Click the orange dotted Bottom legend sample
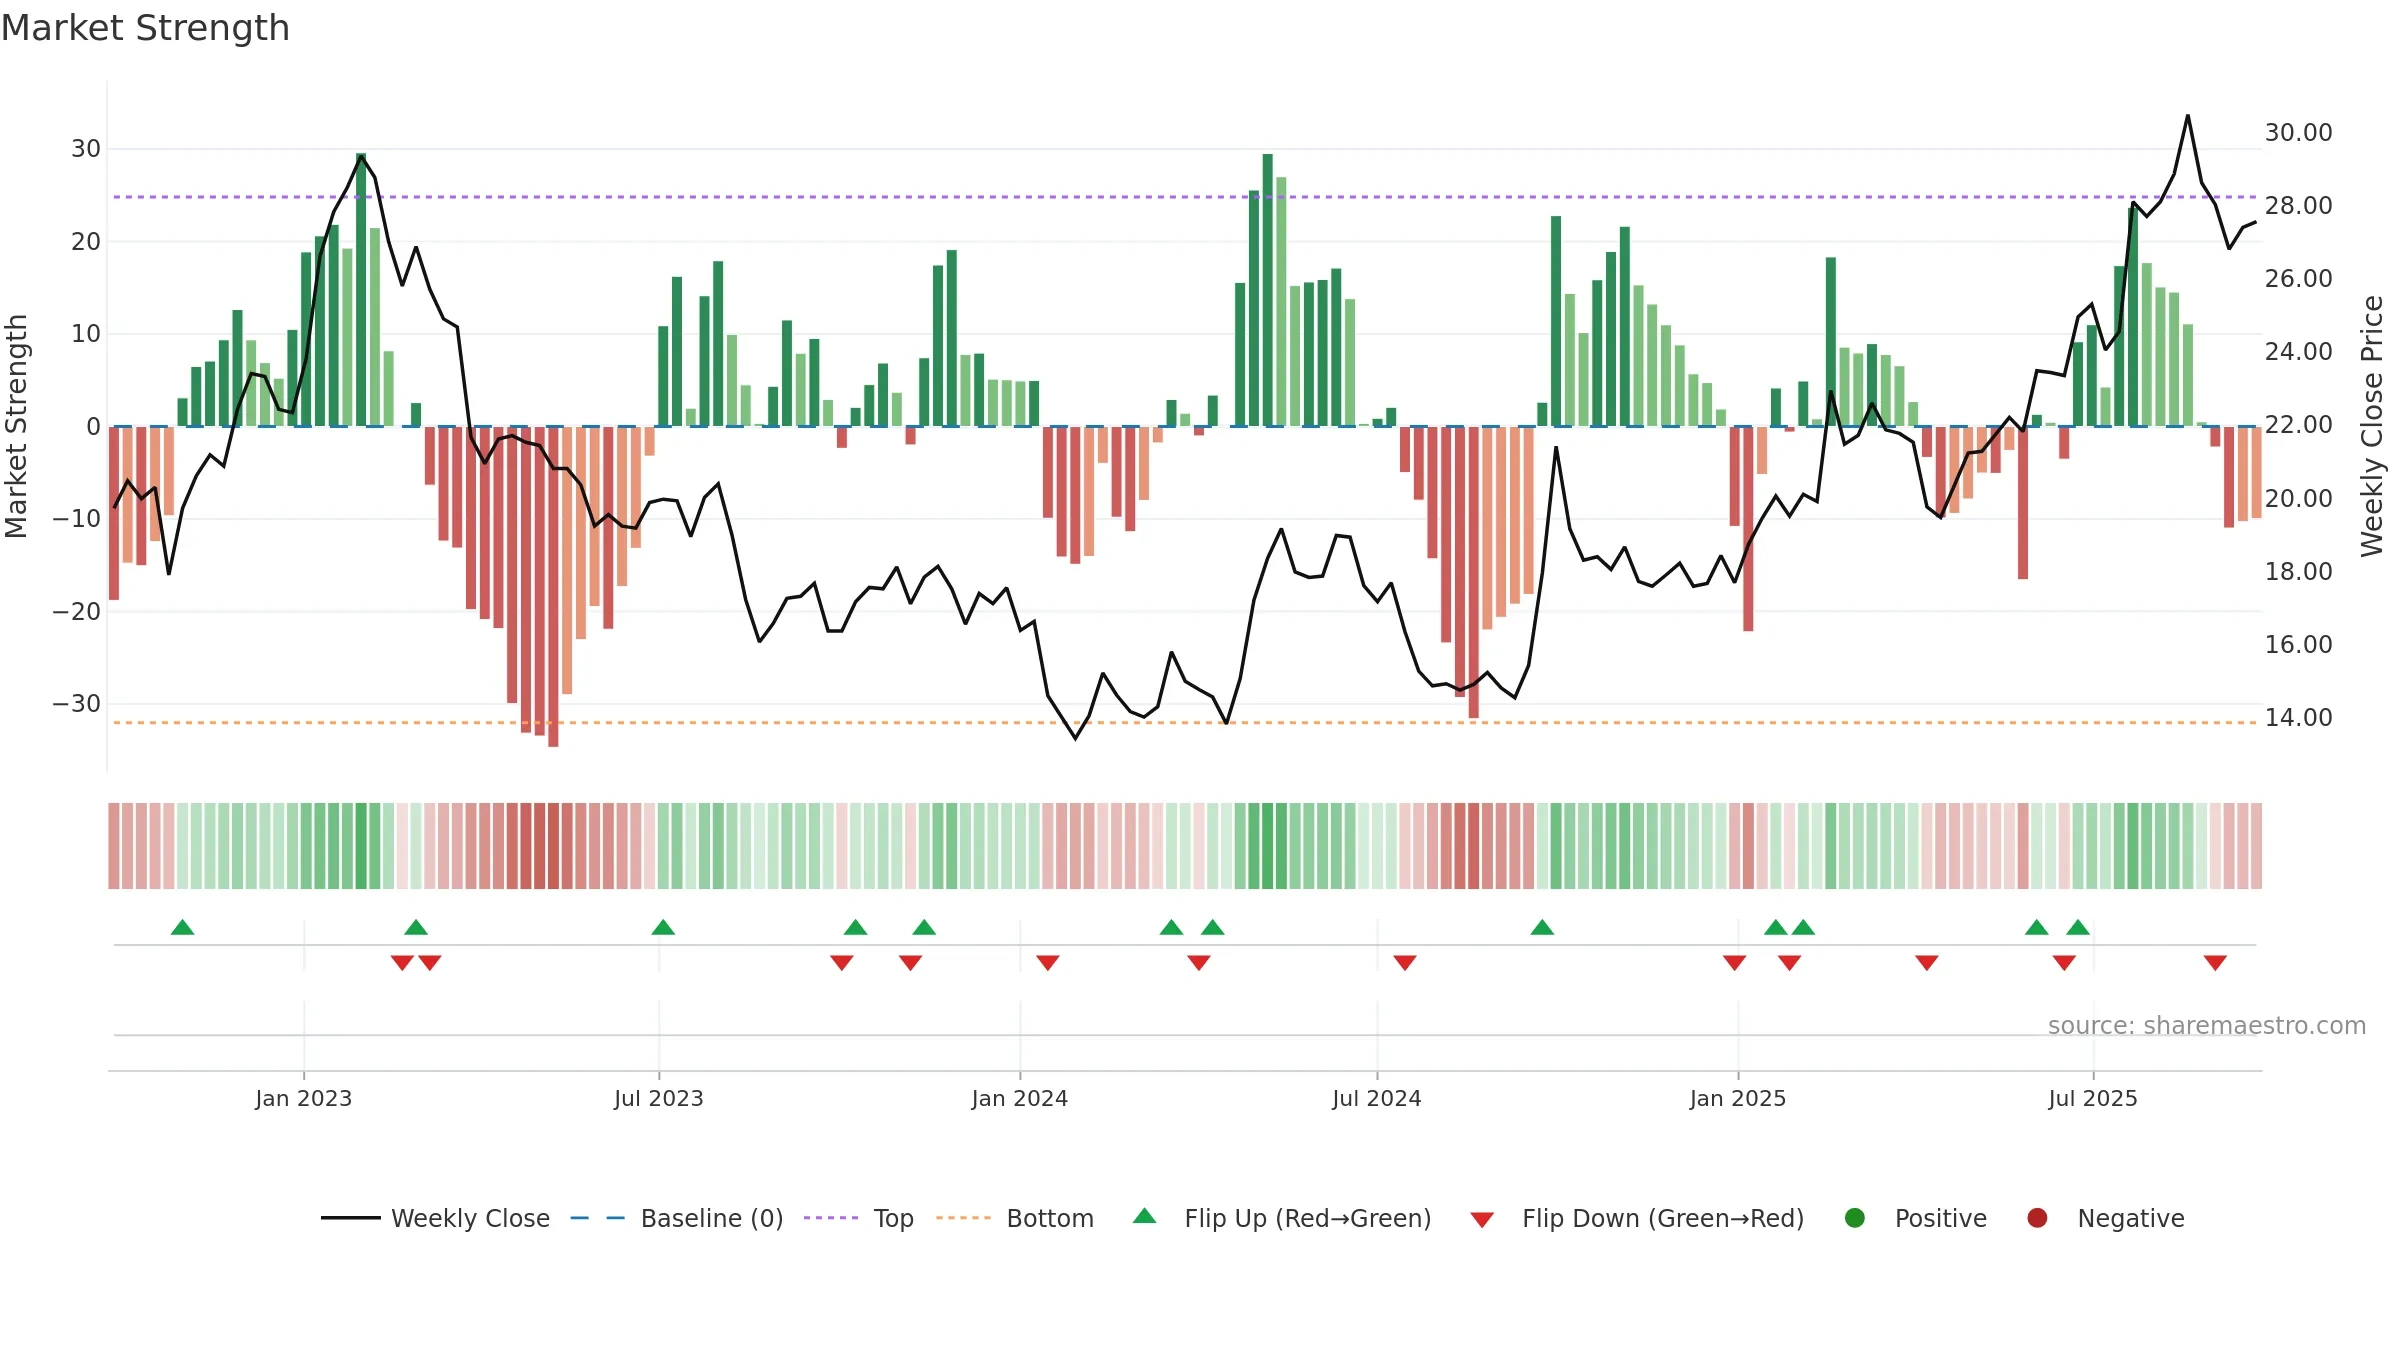Screen dimensions: 2400x1350 [964, 1218]
